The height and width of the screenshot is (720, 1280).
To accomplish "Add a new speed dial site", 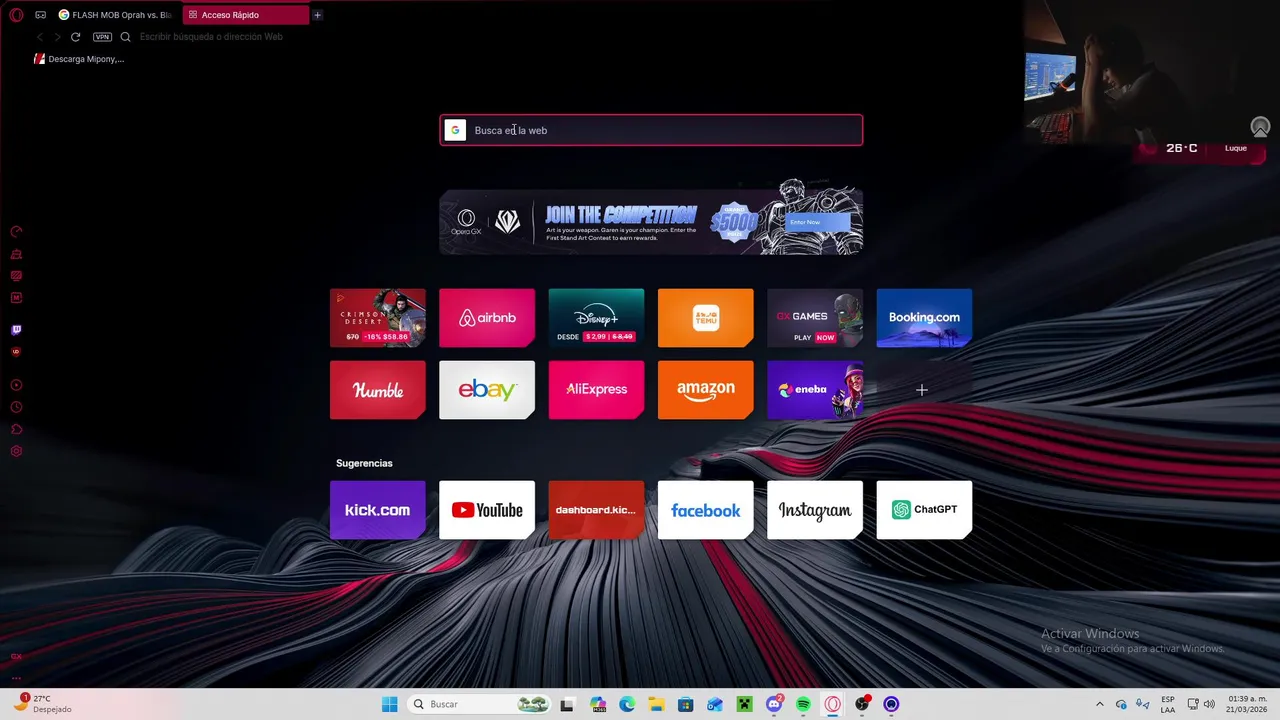I will [922, 390].
